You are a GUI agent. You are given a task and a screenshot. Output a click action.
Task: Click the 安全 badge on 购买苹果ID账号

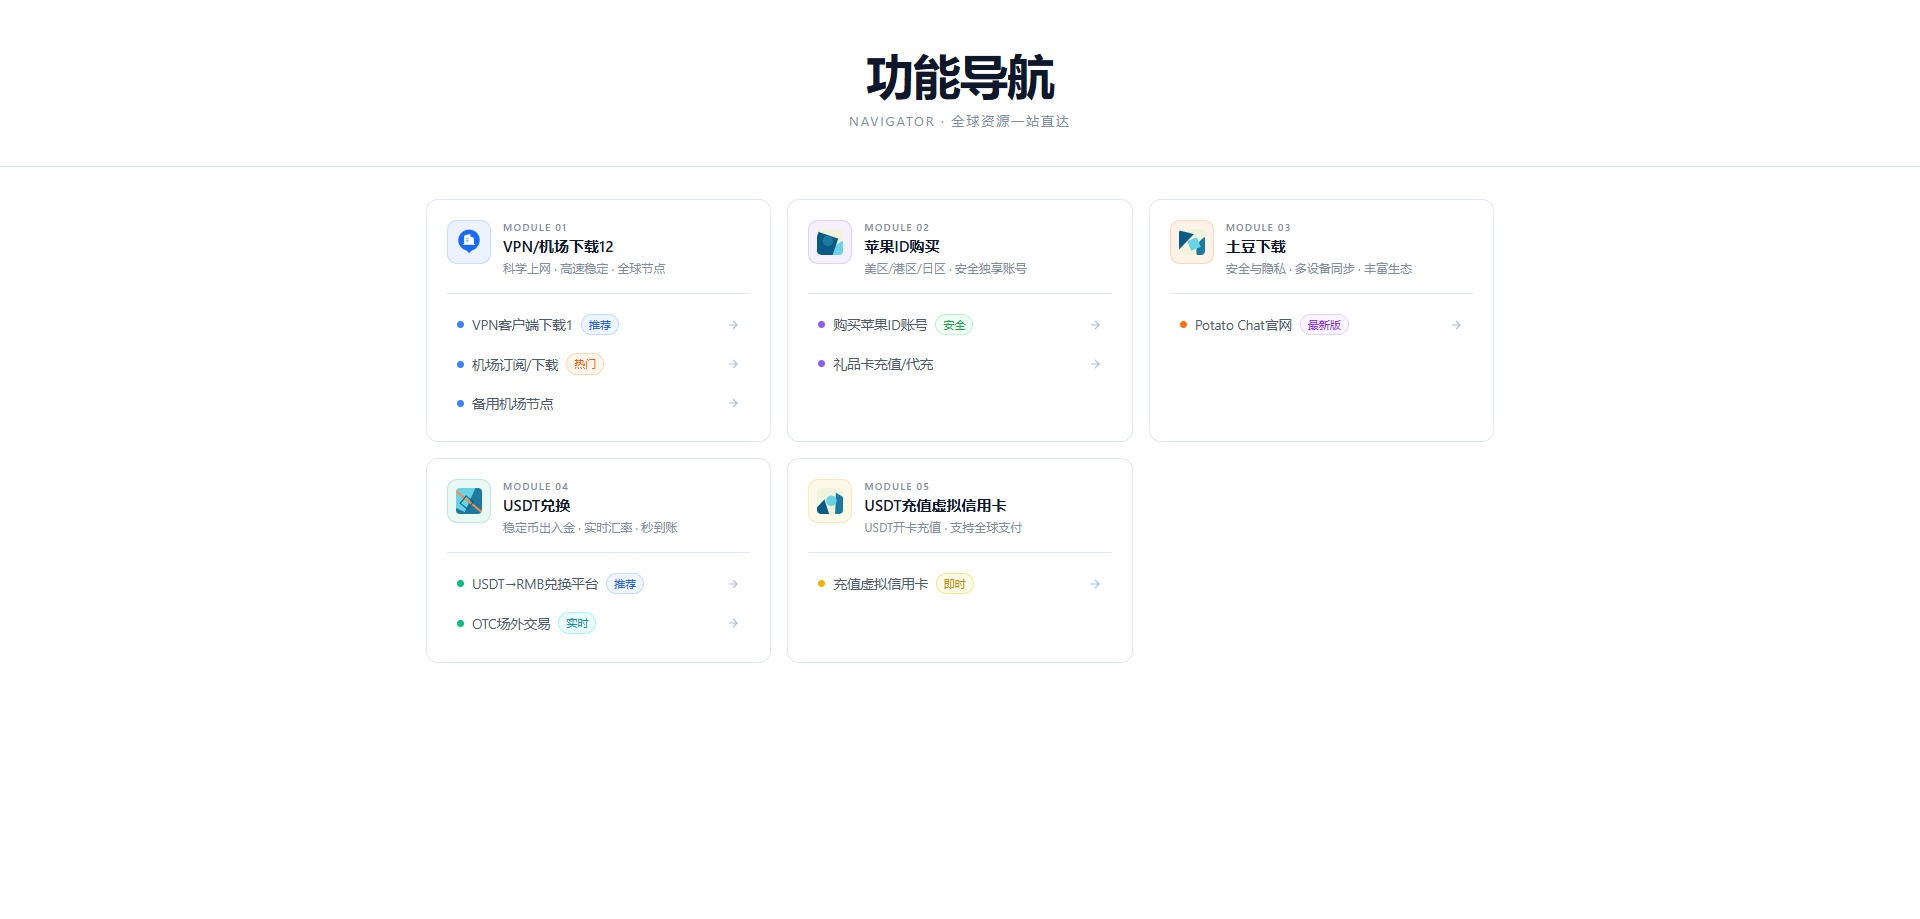tap(954, 325)
